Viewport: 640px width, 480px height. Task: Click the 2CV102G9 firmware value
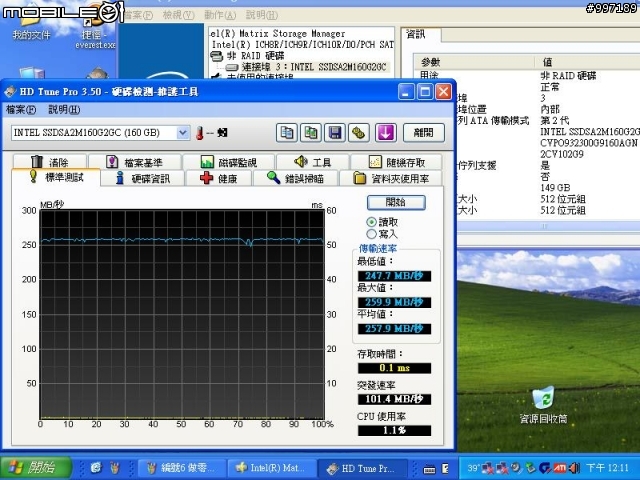click(x=562, y=154)
